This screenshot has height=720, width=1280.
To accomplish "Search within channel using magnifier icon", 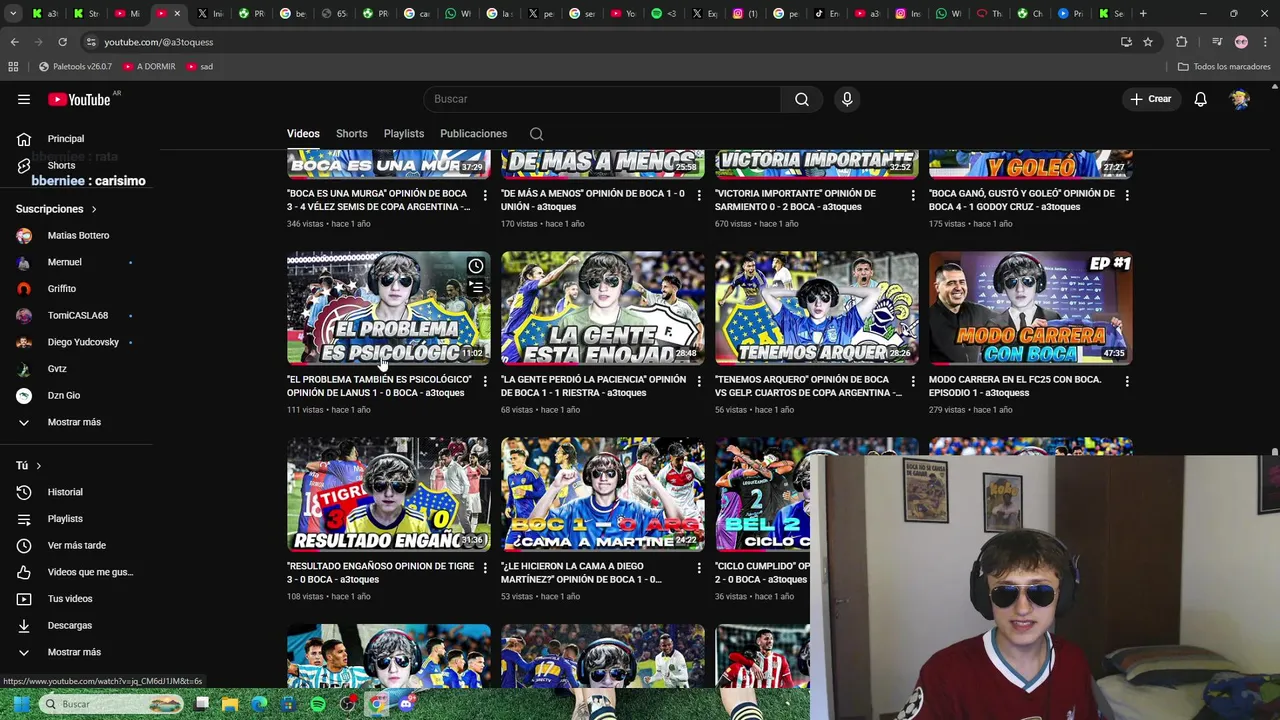I will (x=537, y=134).
